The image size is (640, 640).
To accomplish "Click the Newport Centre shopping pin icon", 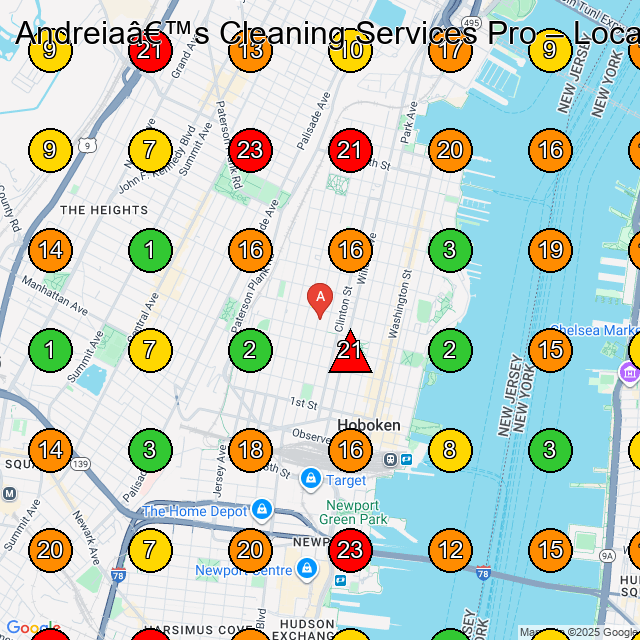I will click(307, 569).
